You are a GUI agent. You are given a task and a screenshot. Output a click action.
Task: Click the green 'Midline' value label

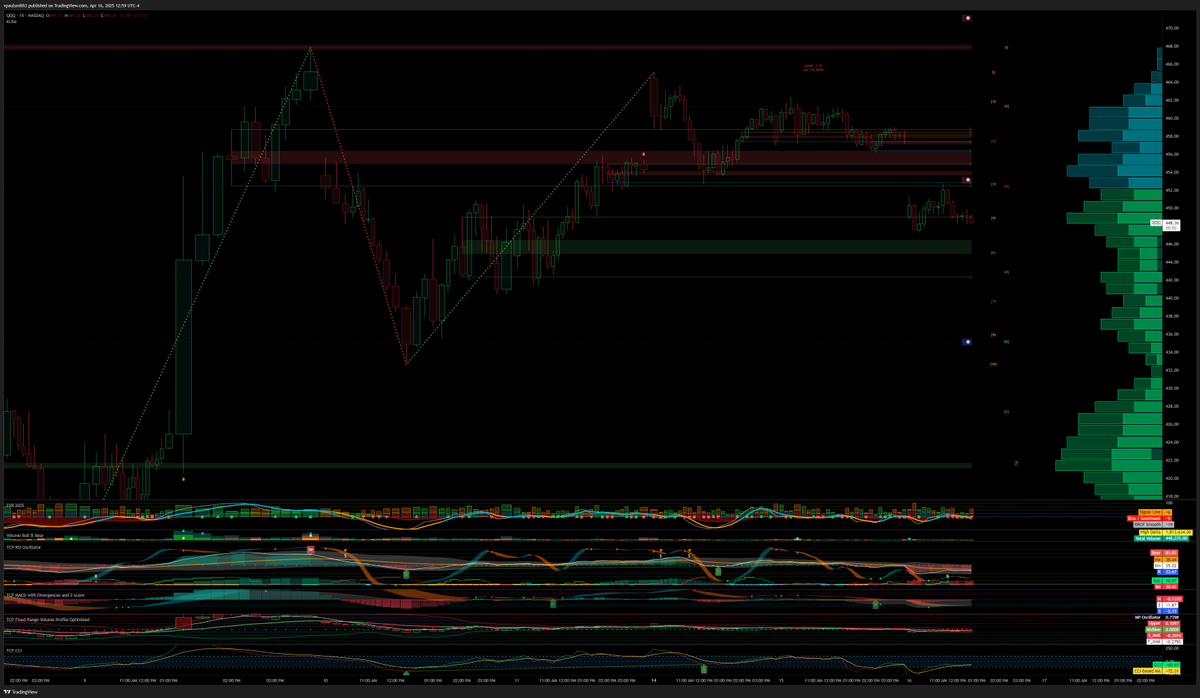(1162, 630)
